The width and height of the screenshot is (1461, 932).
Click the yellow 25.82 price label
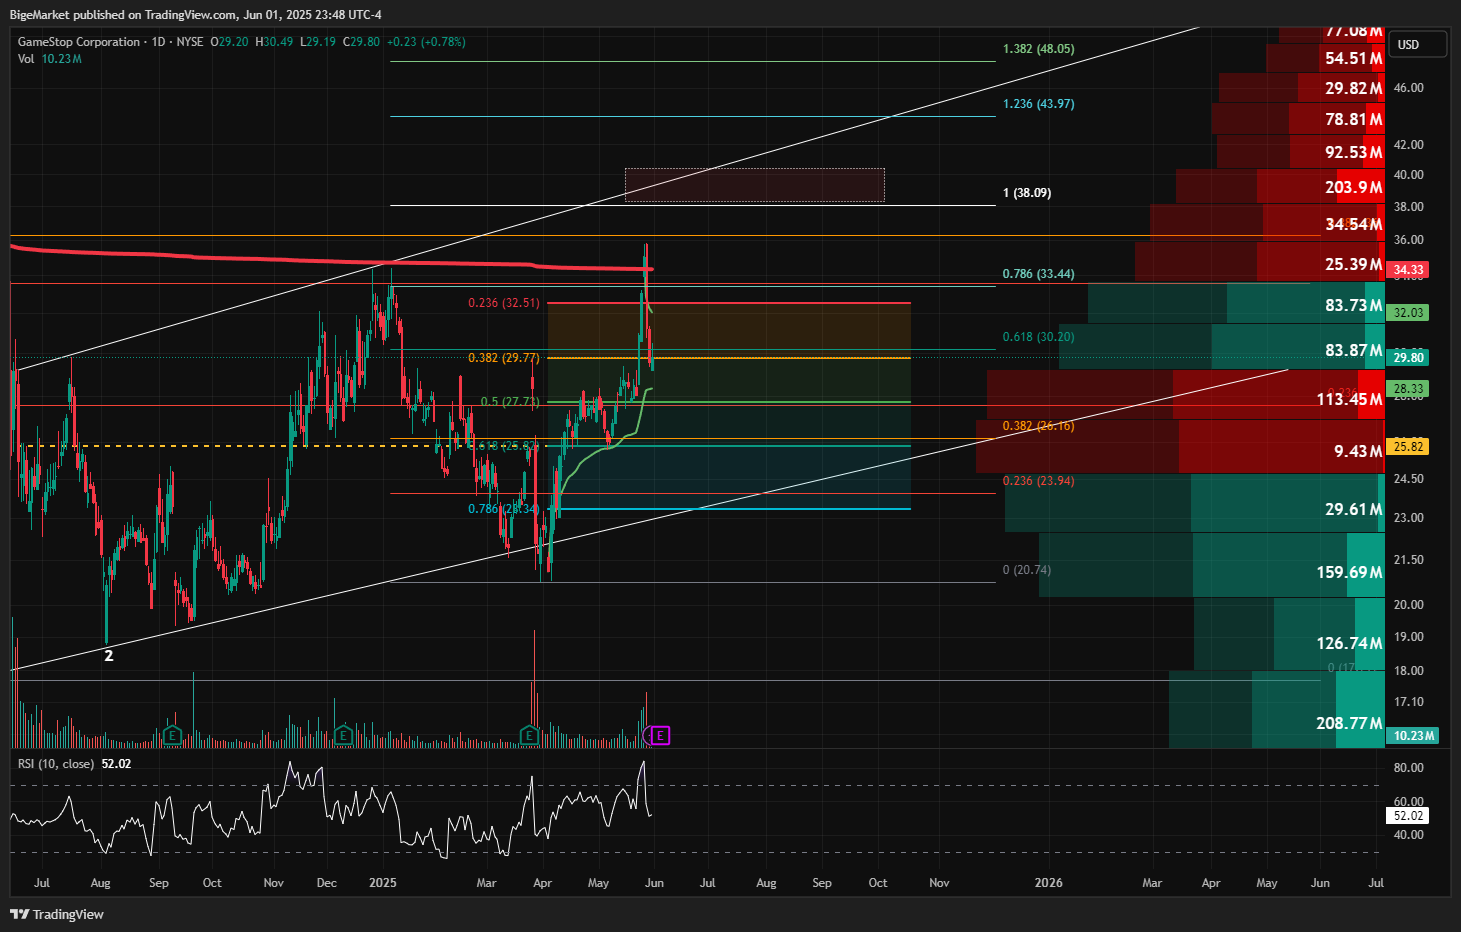point(1409,447)
